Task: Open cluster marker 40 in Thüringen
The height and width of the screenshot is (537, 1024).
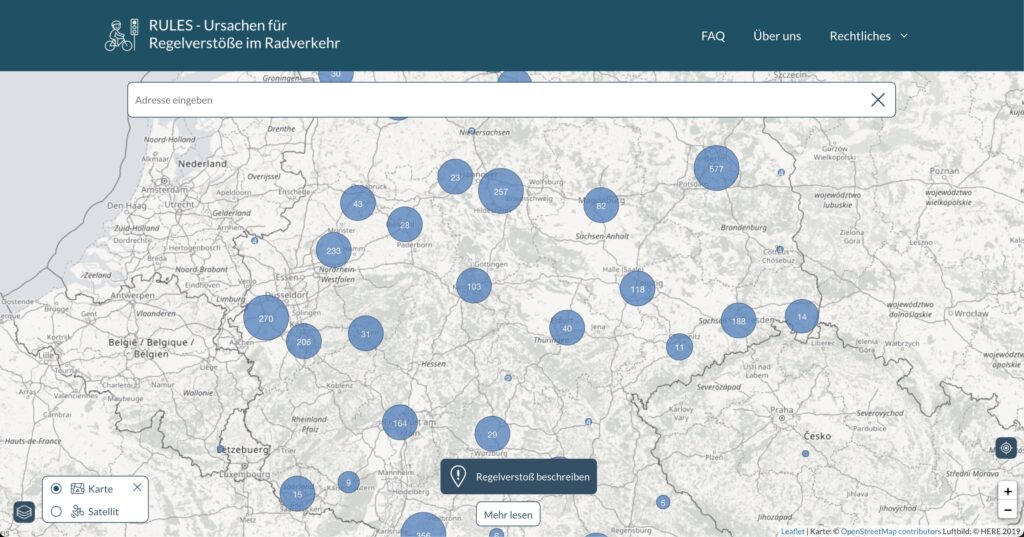Action: 567,328
